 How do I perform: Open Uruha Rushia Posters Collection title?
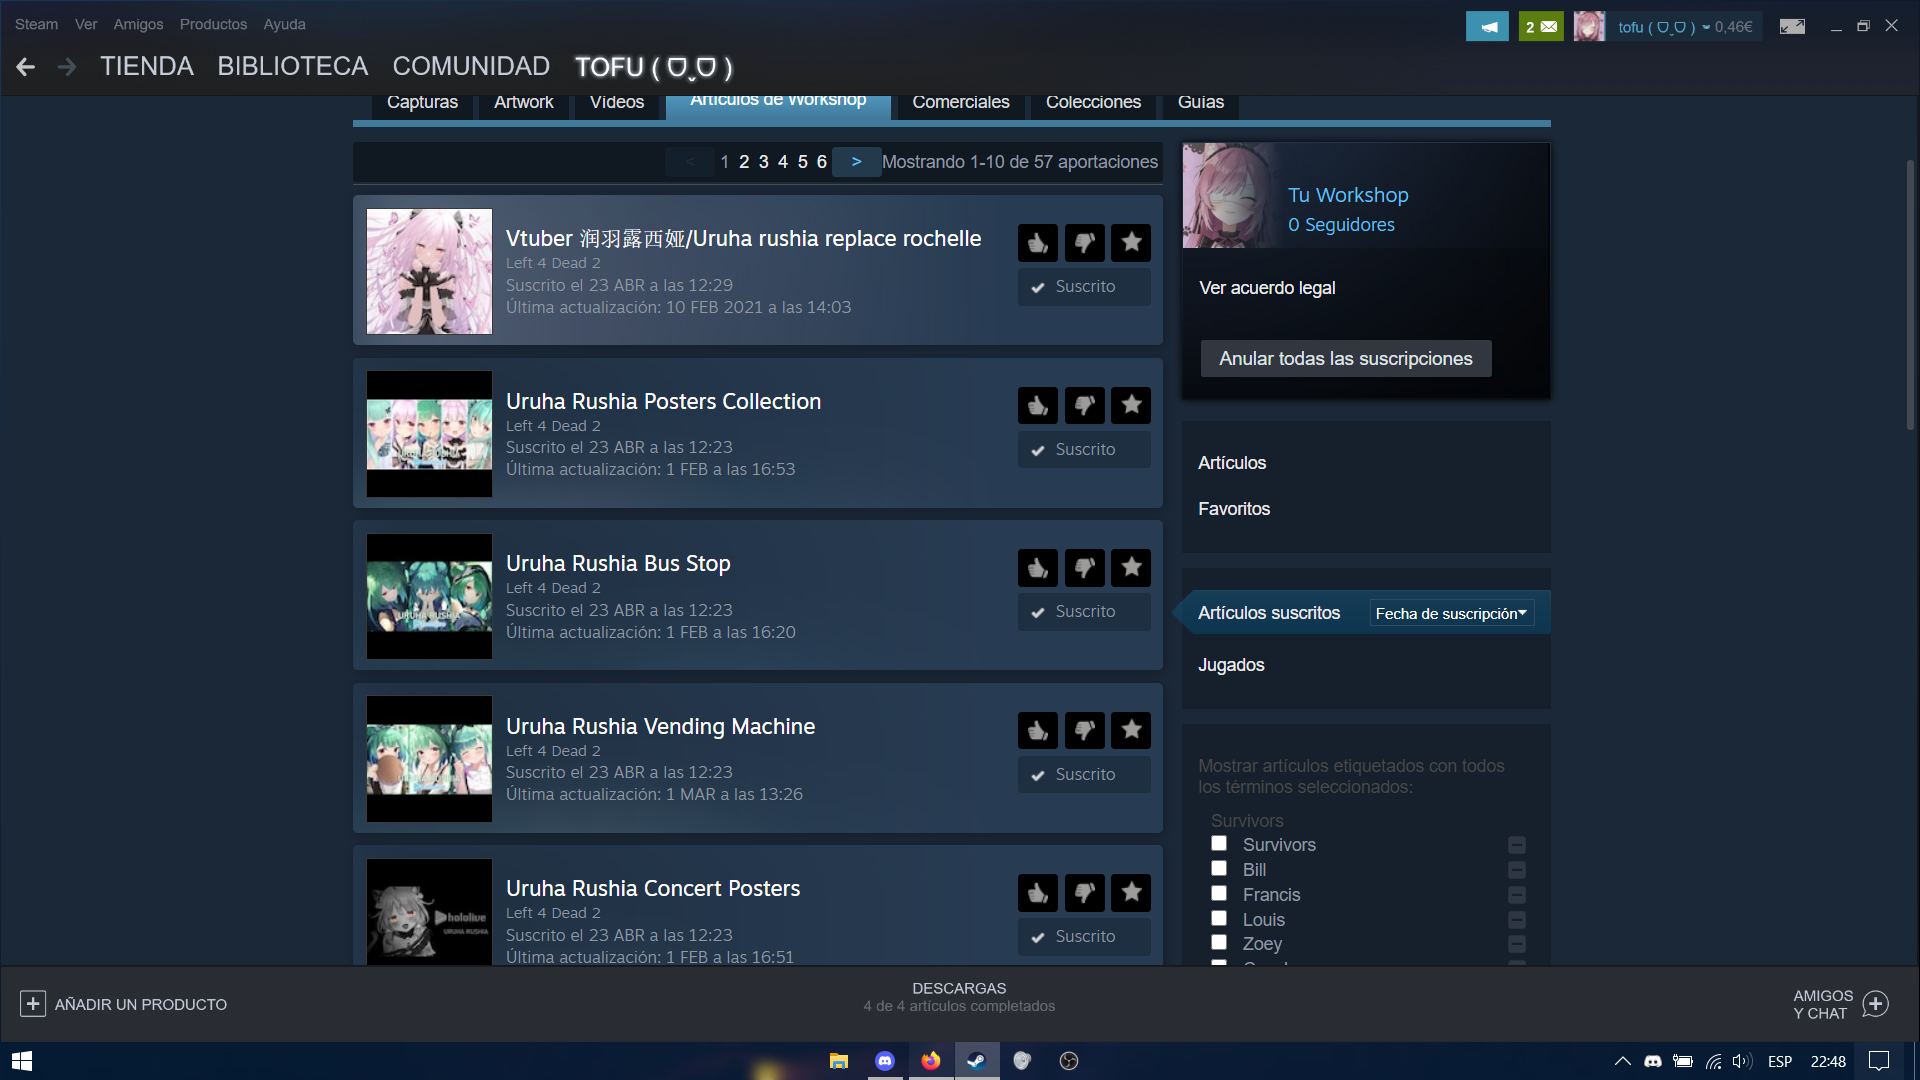pos(663,402)
